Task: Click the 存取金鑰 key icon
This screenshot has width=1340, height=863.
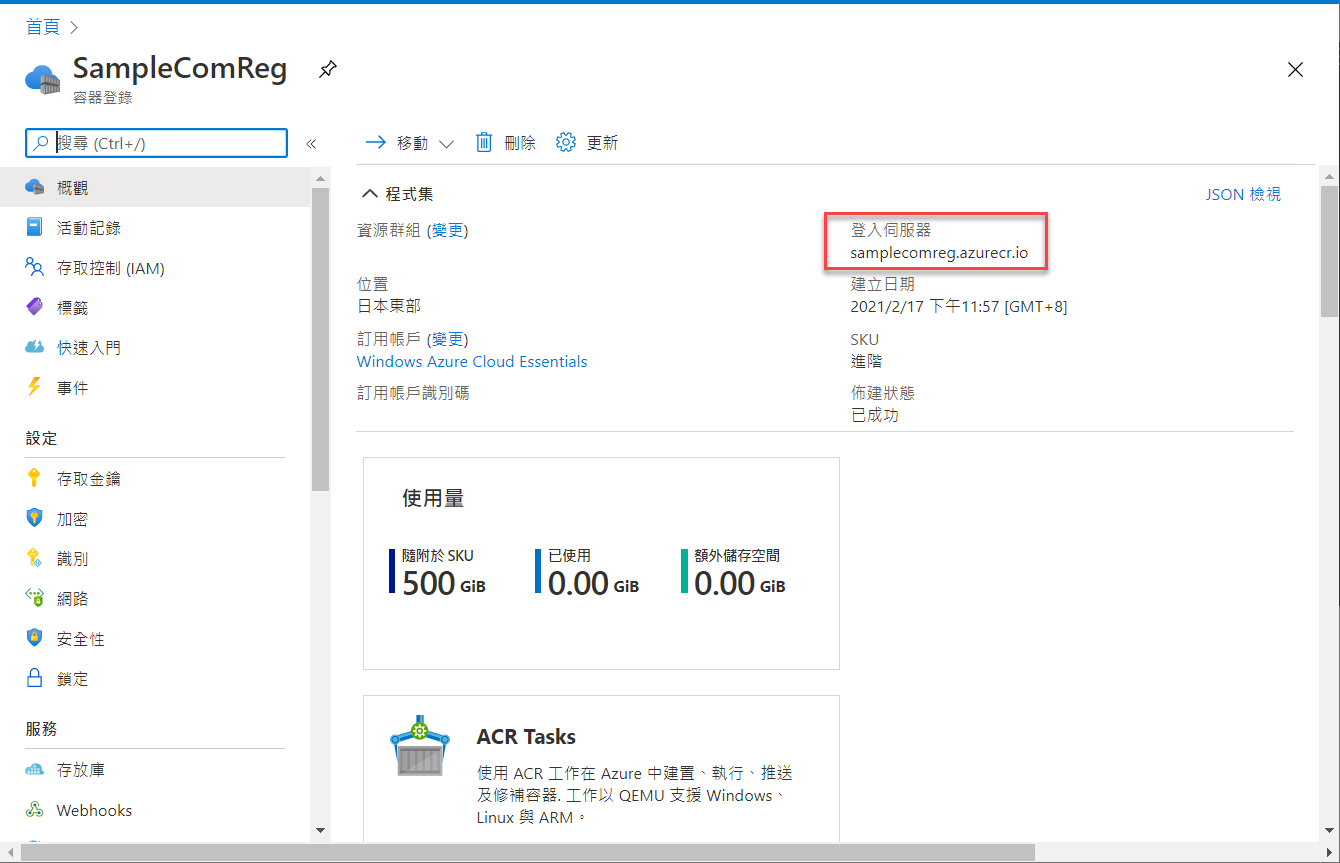Action: click(x=35, y=479)
